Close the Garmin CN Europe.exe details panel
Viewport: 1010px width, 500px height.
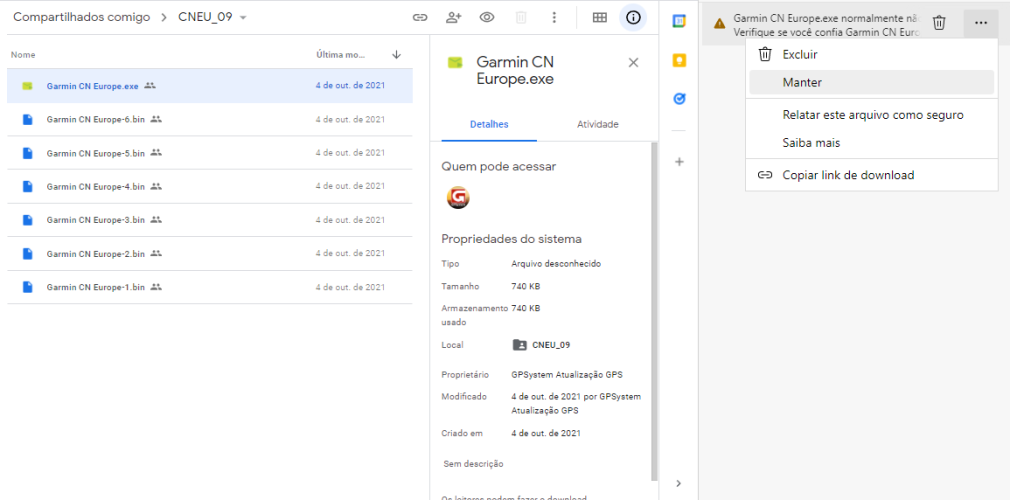tap(633, 62)
